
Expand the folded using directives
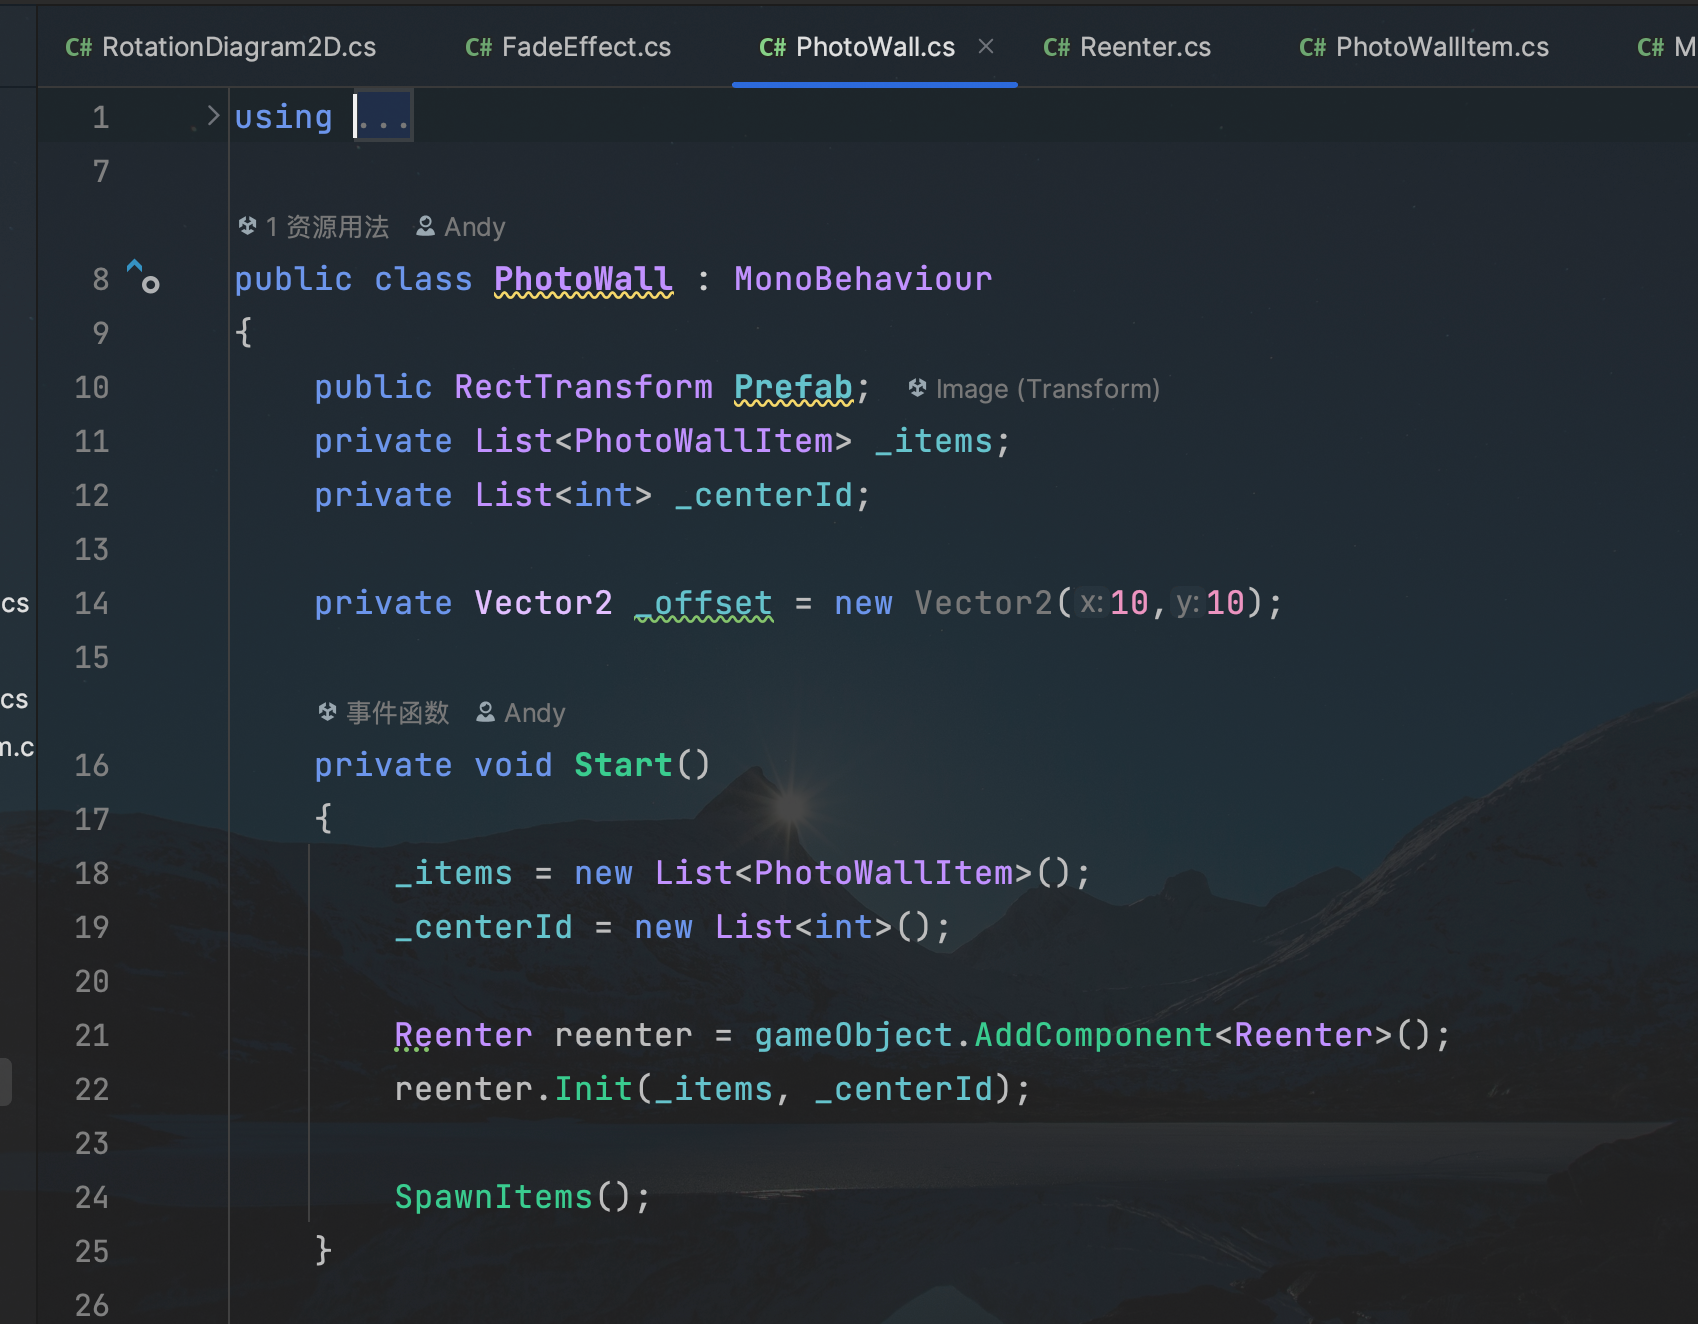[213, 116]
